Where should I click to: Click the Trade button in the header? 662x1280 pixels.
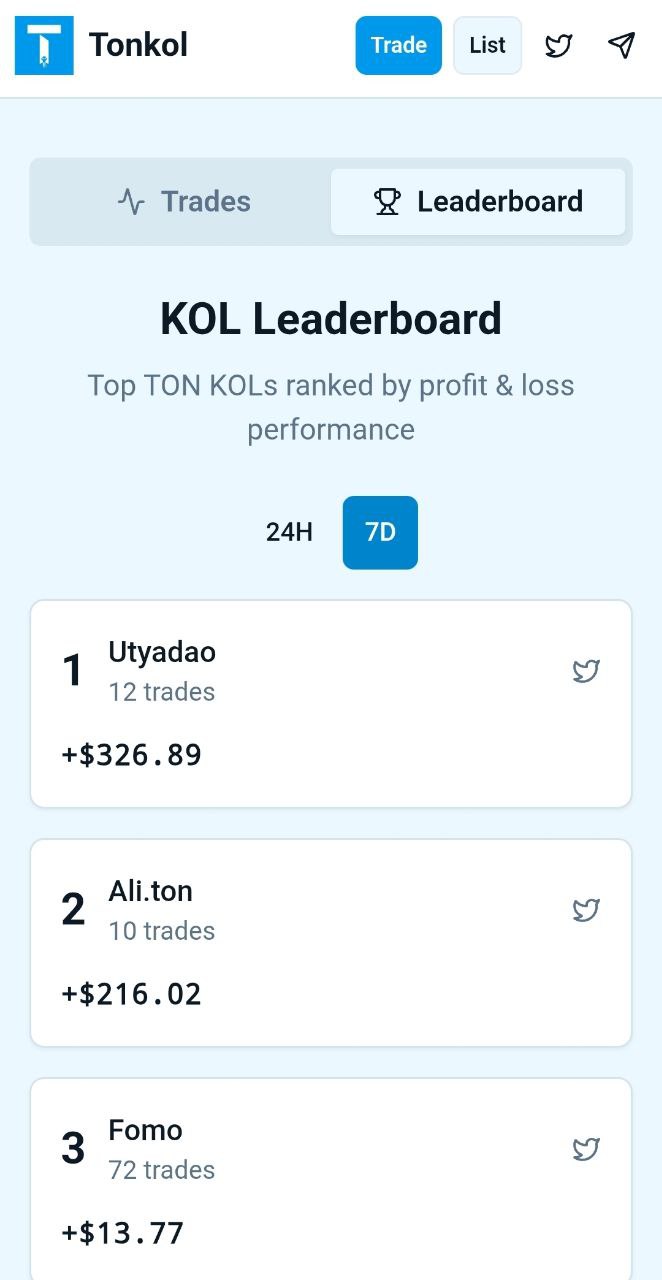click(x=398, y=45)
